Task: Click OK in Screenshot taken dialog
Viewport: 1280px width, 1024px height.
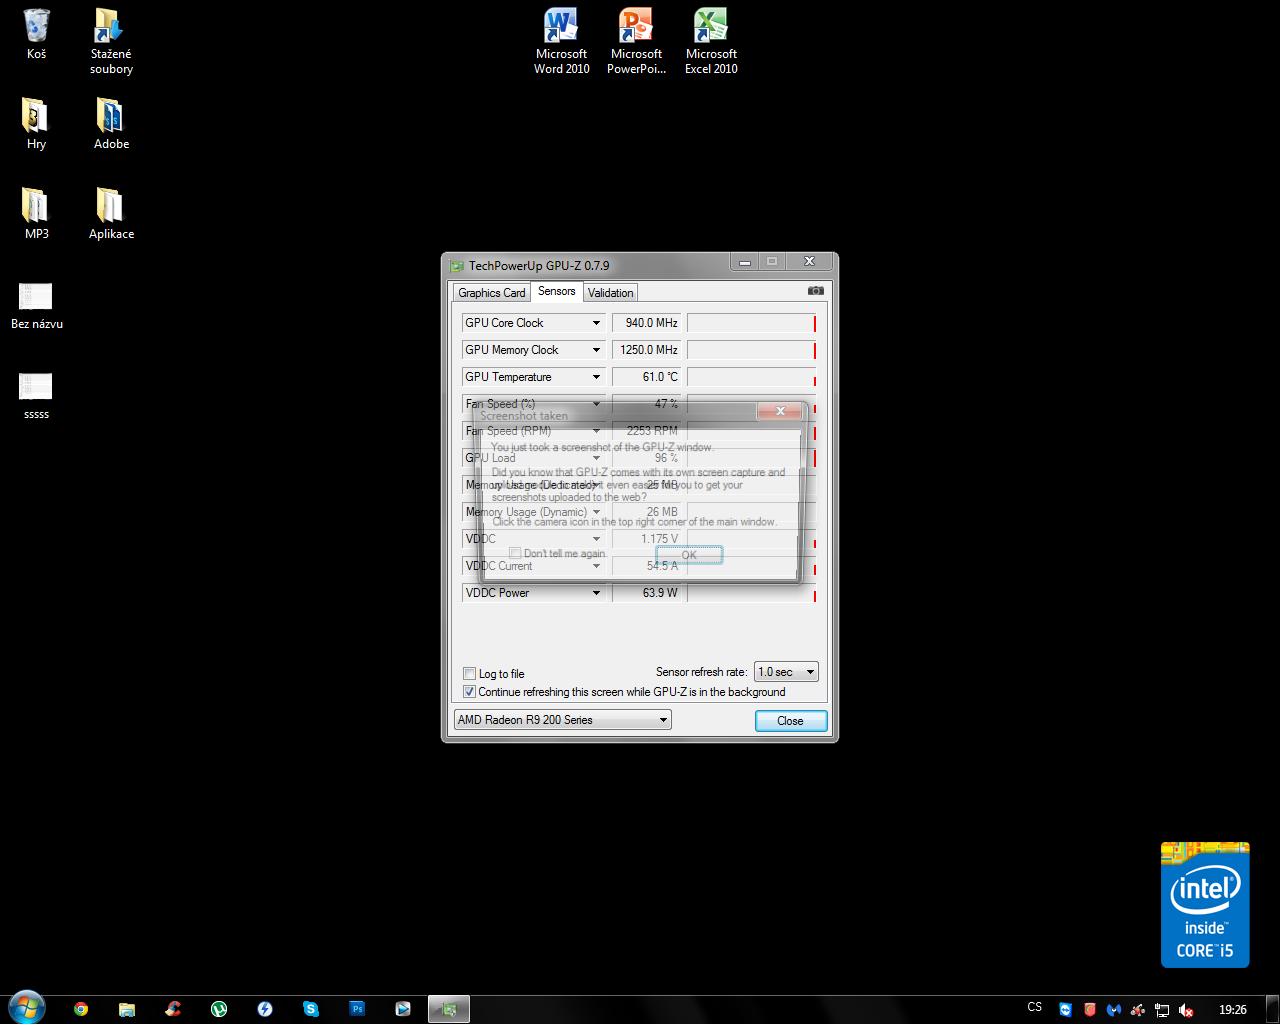Action: [x=689, y=555]
